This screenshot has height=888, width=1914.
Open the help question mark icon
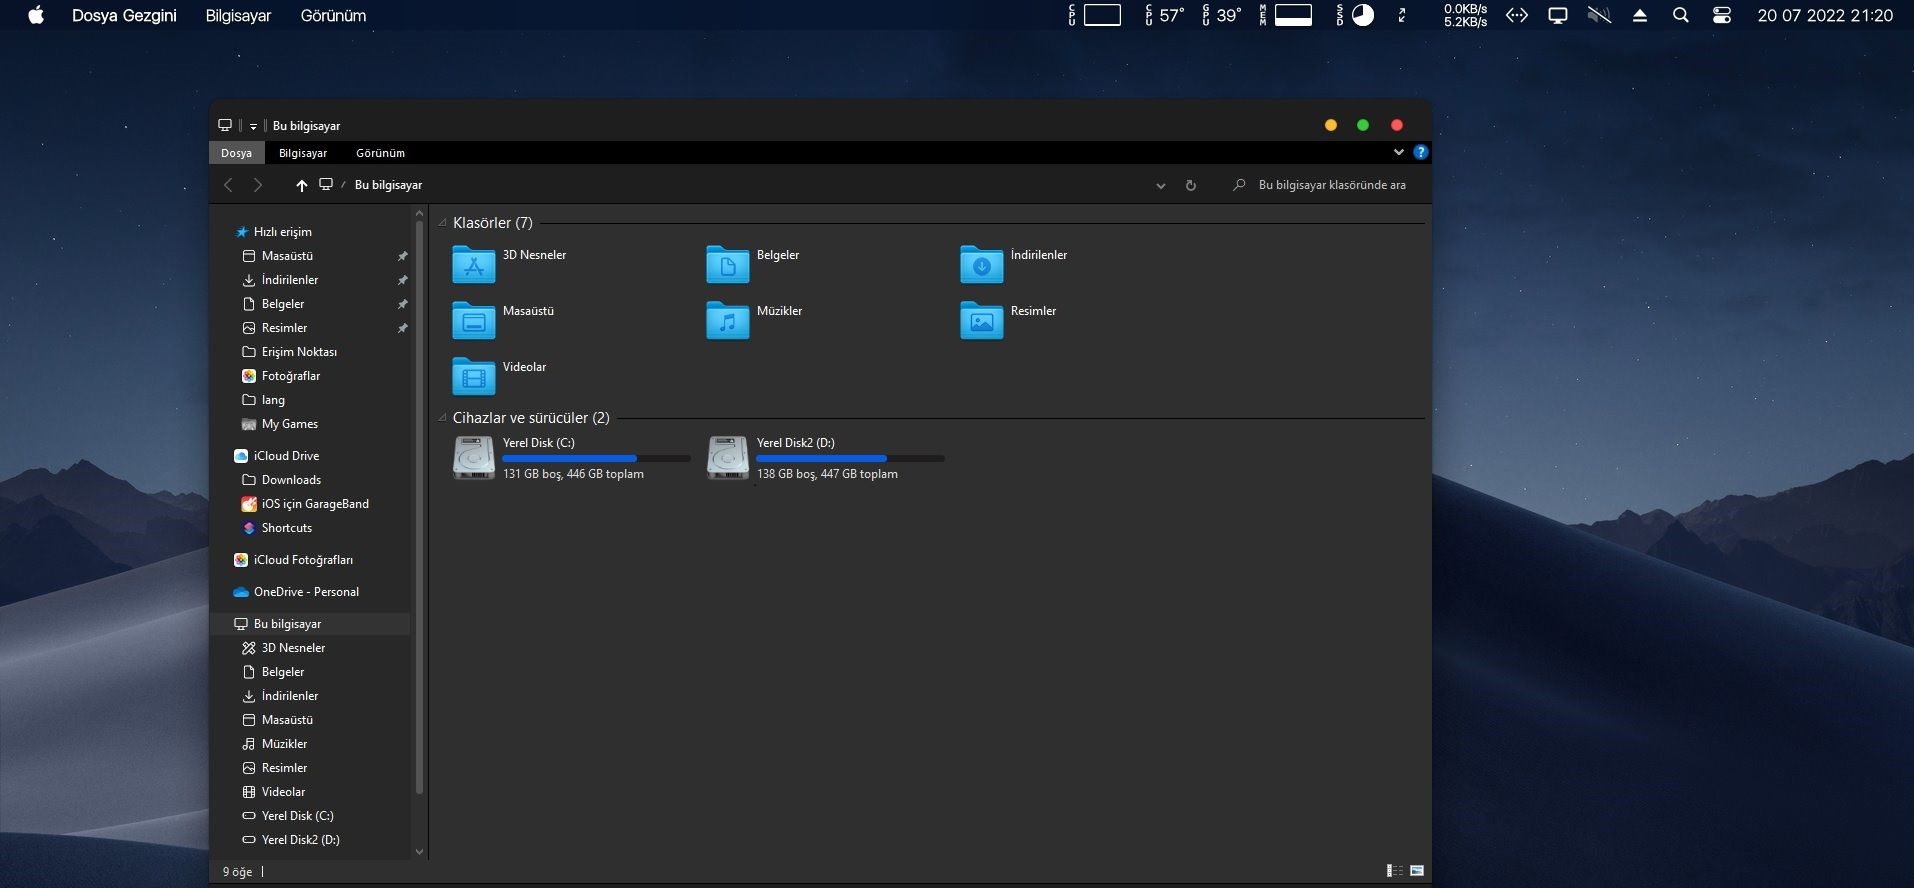pyautogui.click(x=1420, y=153)
